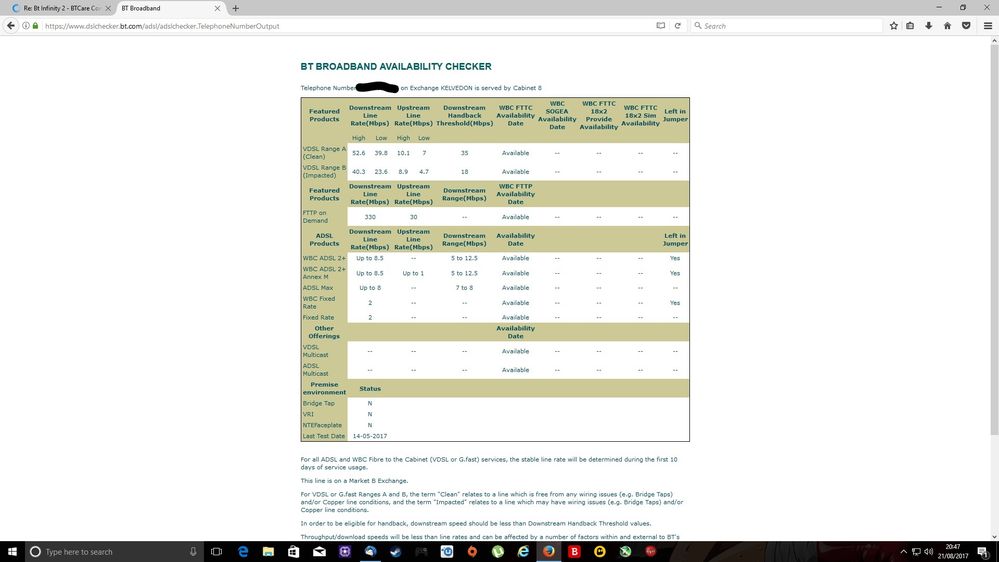Open Origin from taskbar
Screen dimensions: 999x562
(472, 552)
